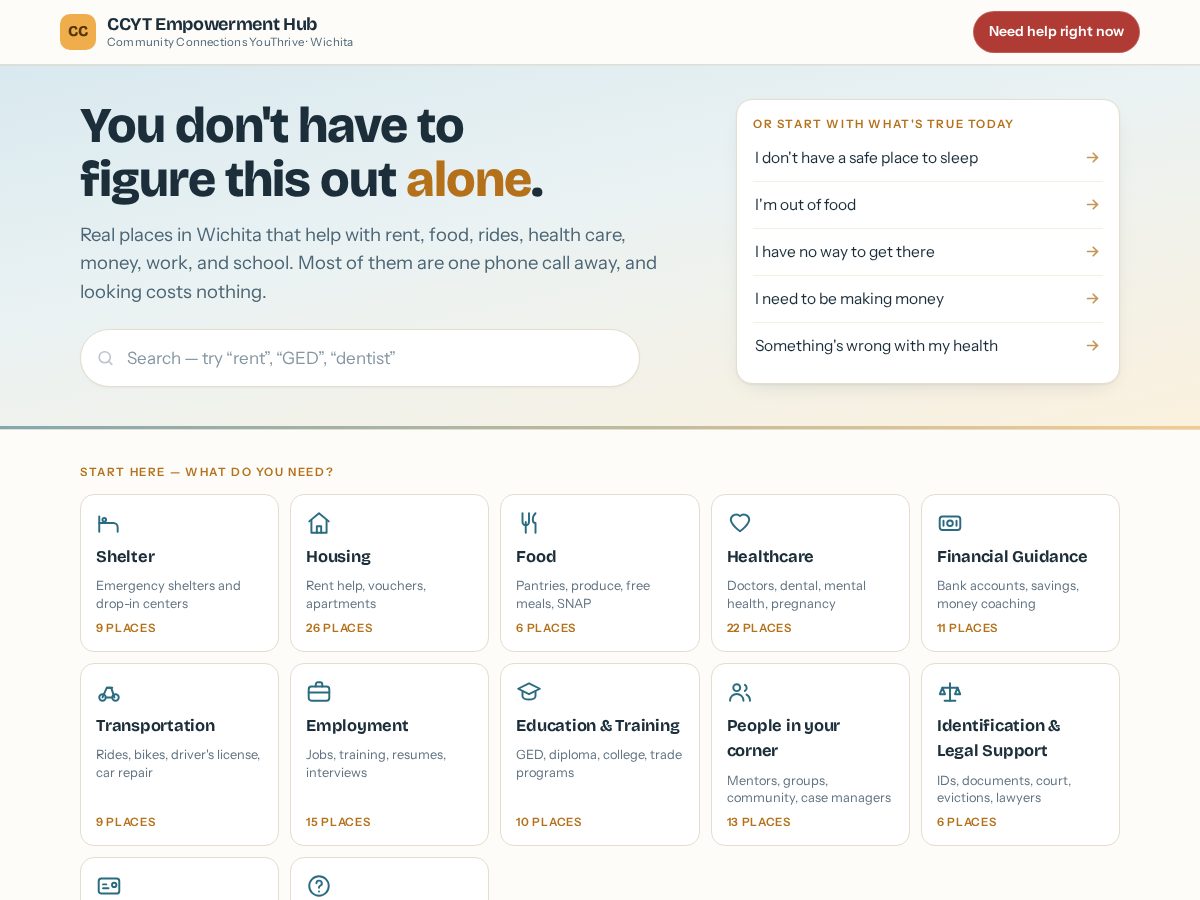Screen dimensions: 1200x900
Task: Click arrow beside no way to get there
Action: [x=1092, y=252]
